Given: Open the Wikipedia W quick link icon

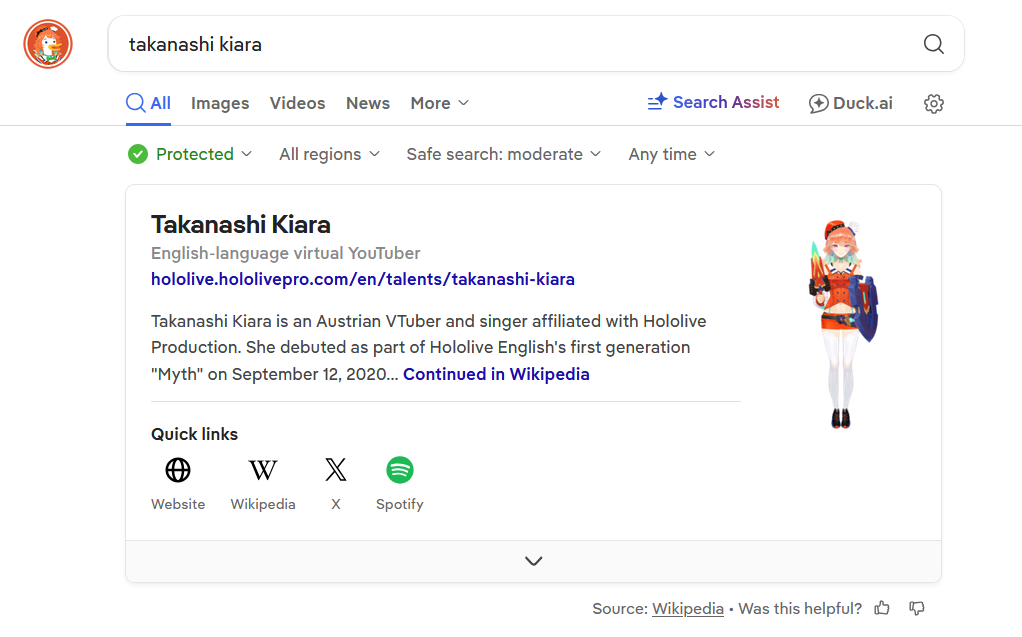Looking at the screenshot, I should click(x=263, y=469).
